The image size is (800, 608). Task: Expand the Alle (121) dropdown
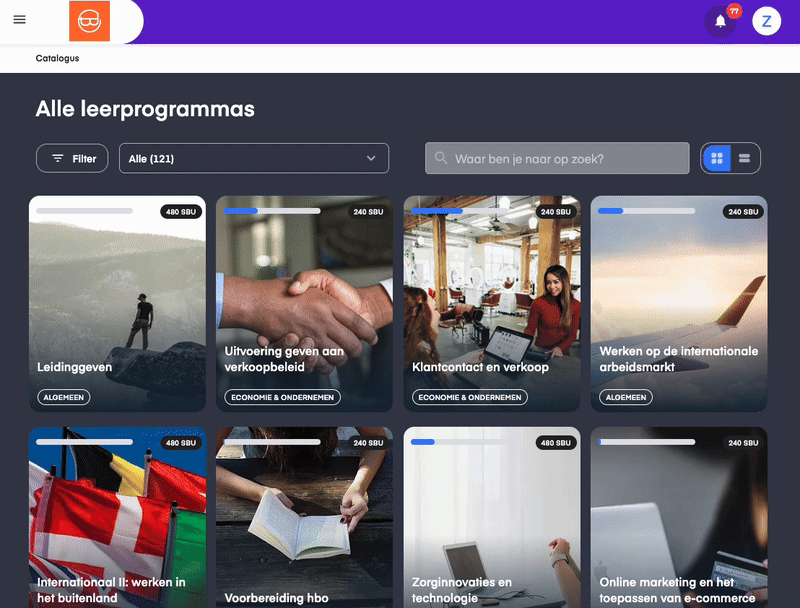coord(254,158)
